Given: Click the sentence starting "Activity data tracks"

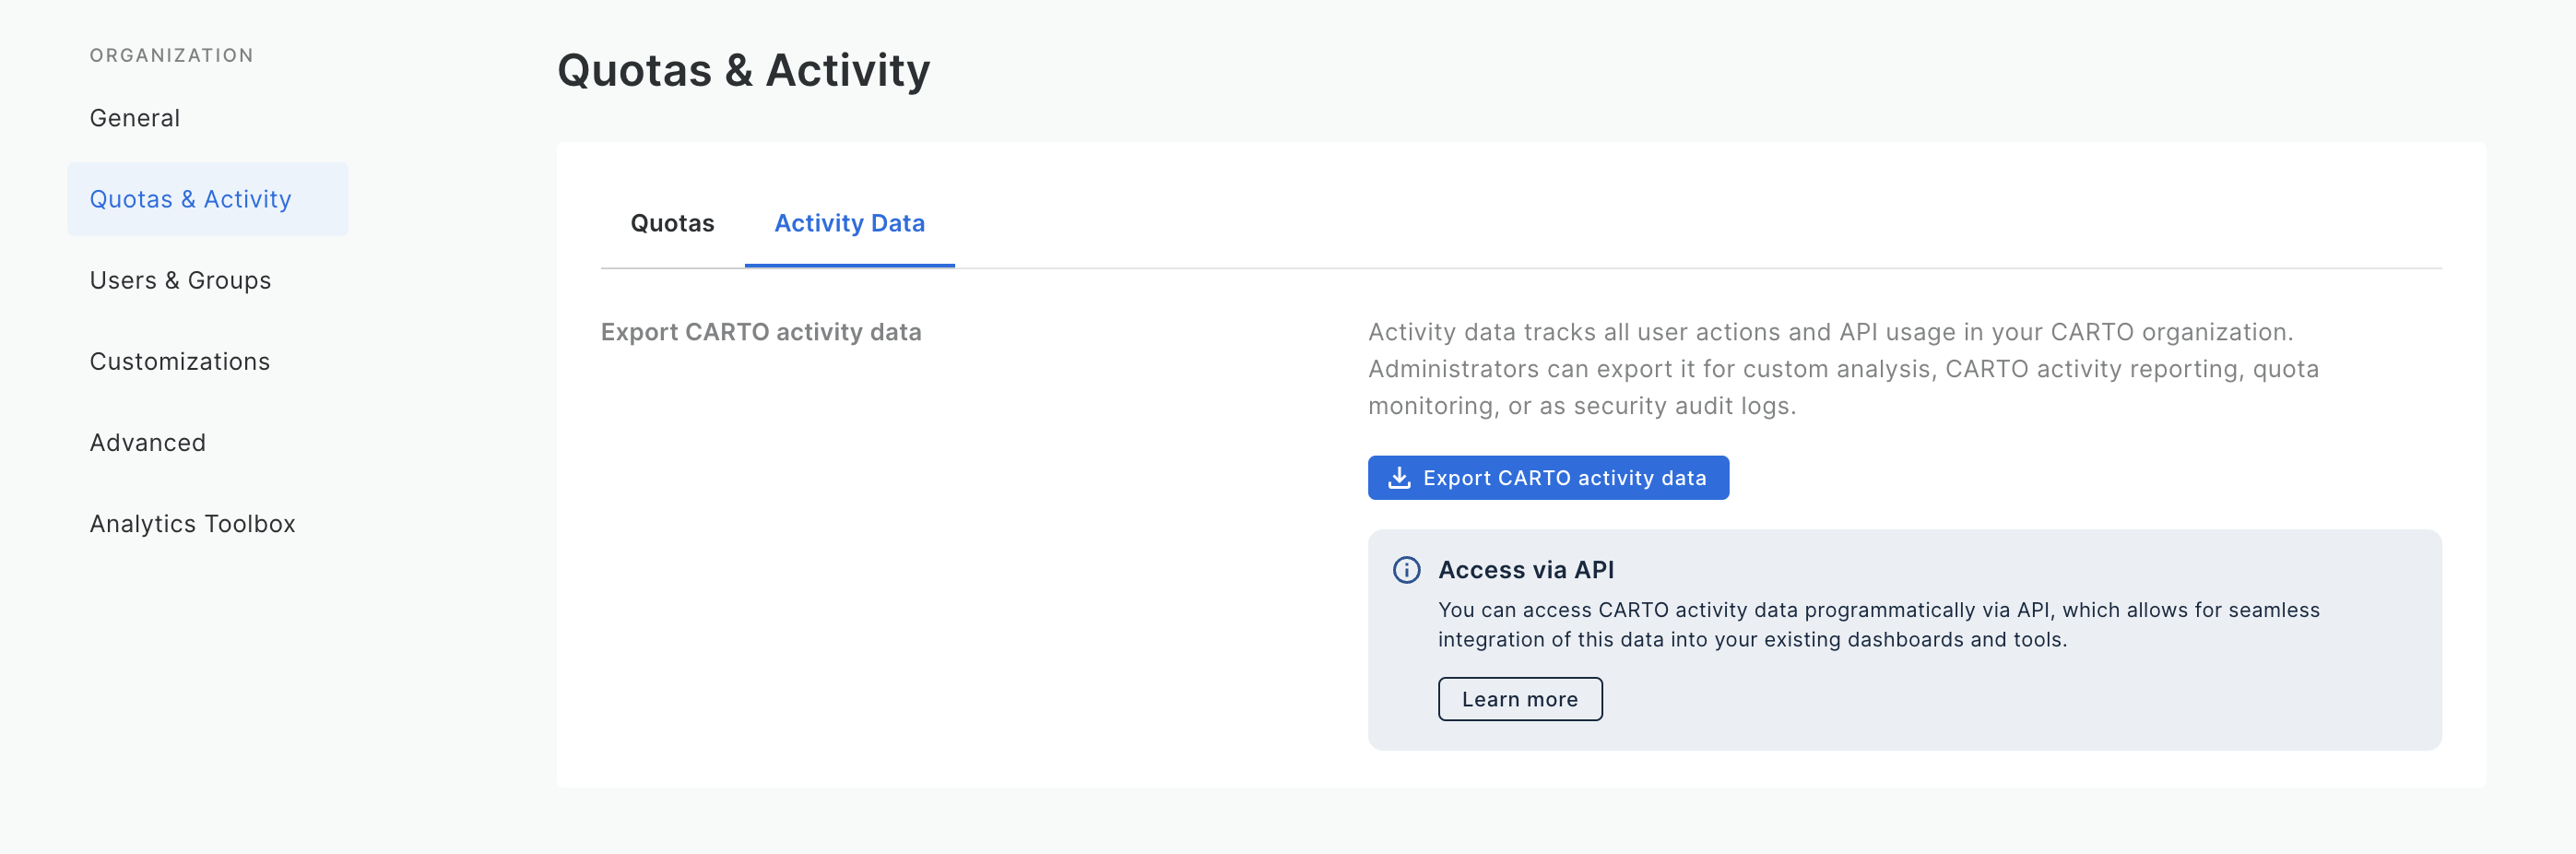Looking at the screenshot, I should click(1830, 332).
